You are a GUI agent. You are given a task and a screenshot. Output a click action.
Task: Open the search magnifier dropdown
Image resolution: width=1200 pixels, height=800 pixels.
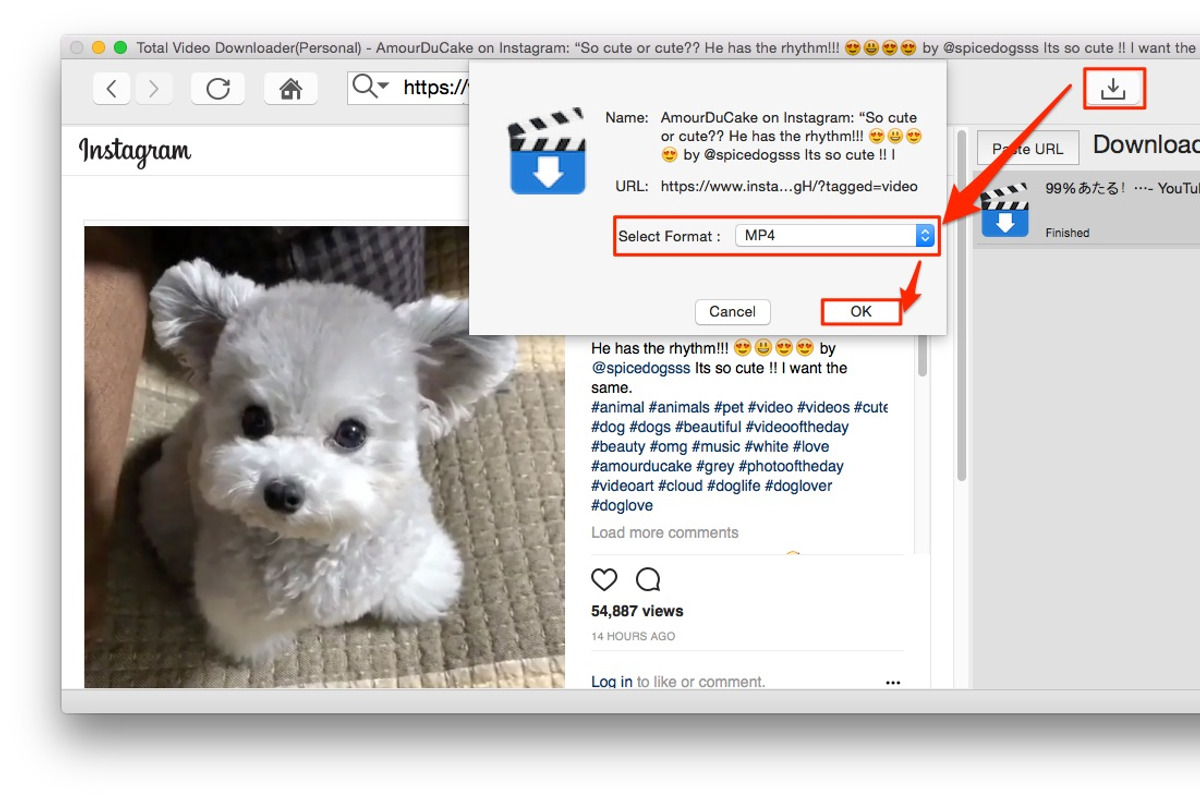[370, 87]
